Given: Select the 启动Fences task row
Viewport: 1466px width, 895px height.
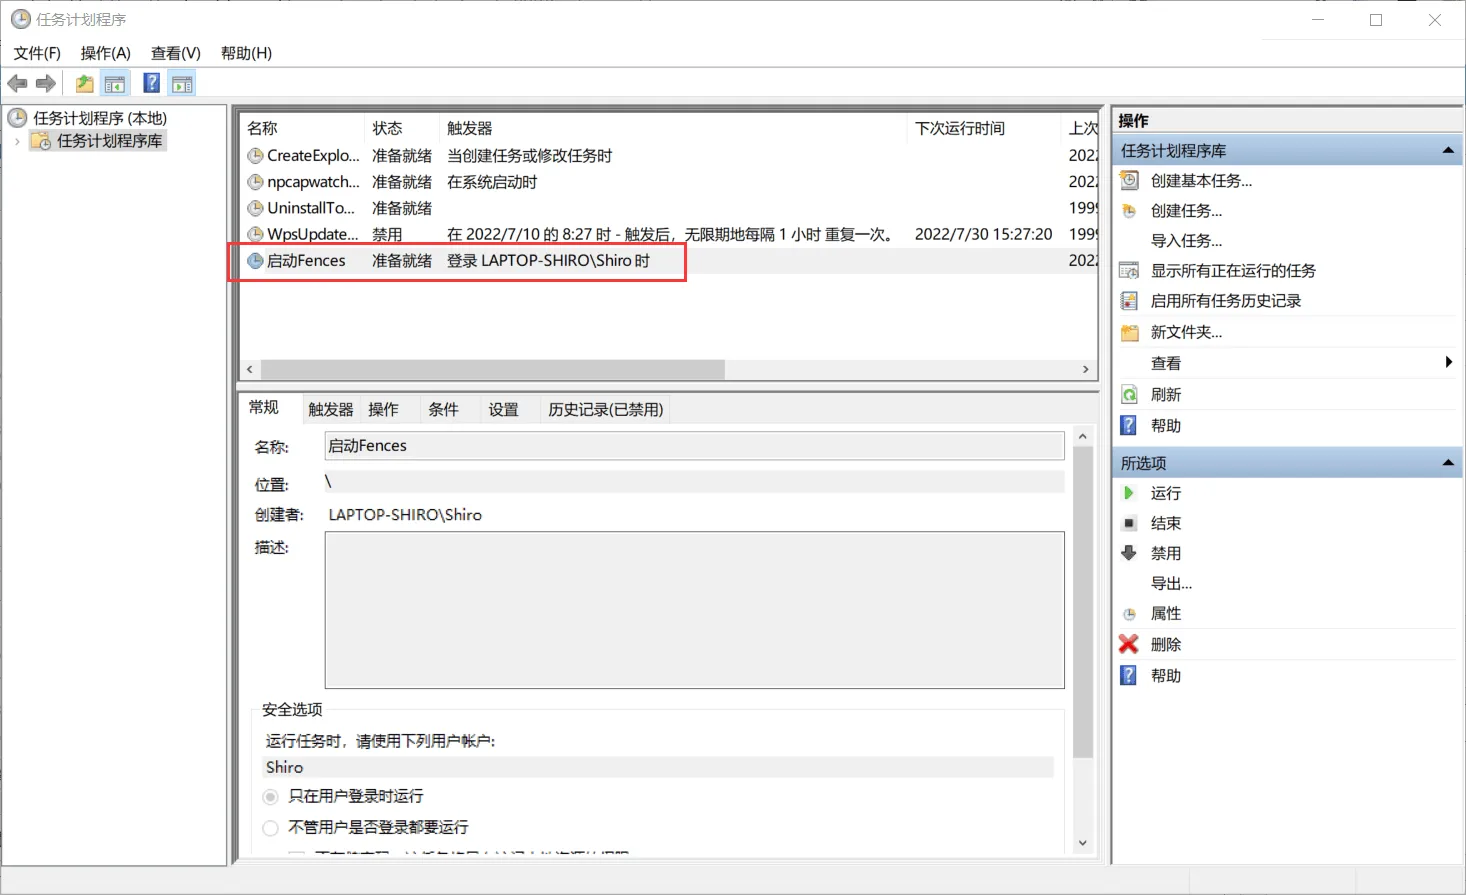Looking at the screenshot, I should point(668,261).
